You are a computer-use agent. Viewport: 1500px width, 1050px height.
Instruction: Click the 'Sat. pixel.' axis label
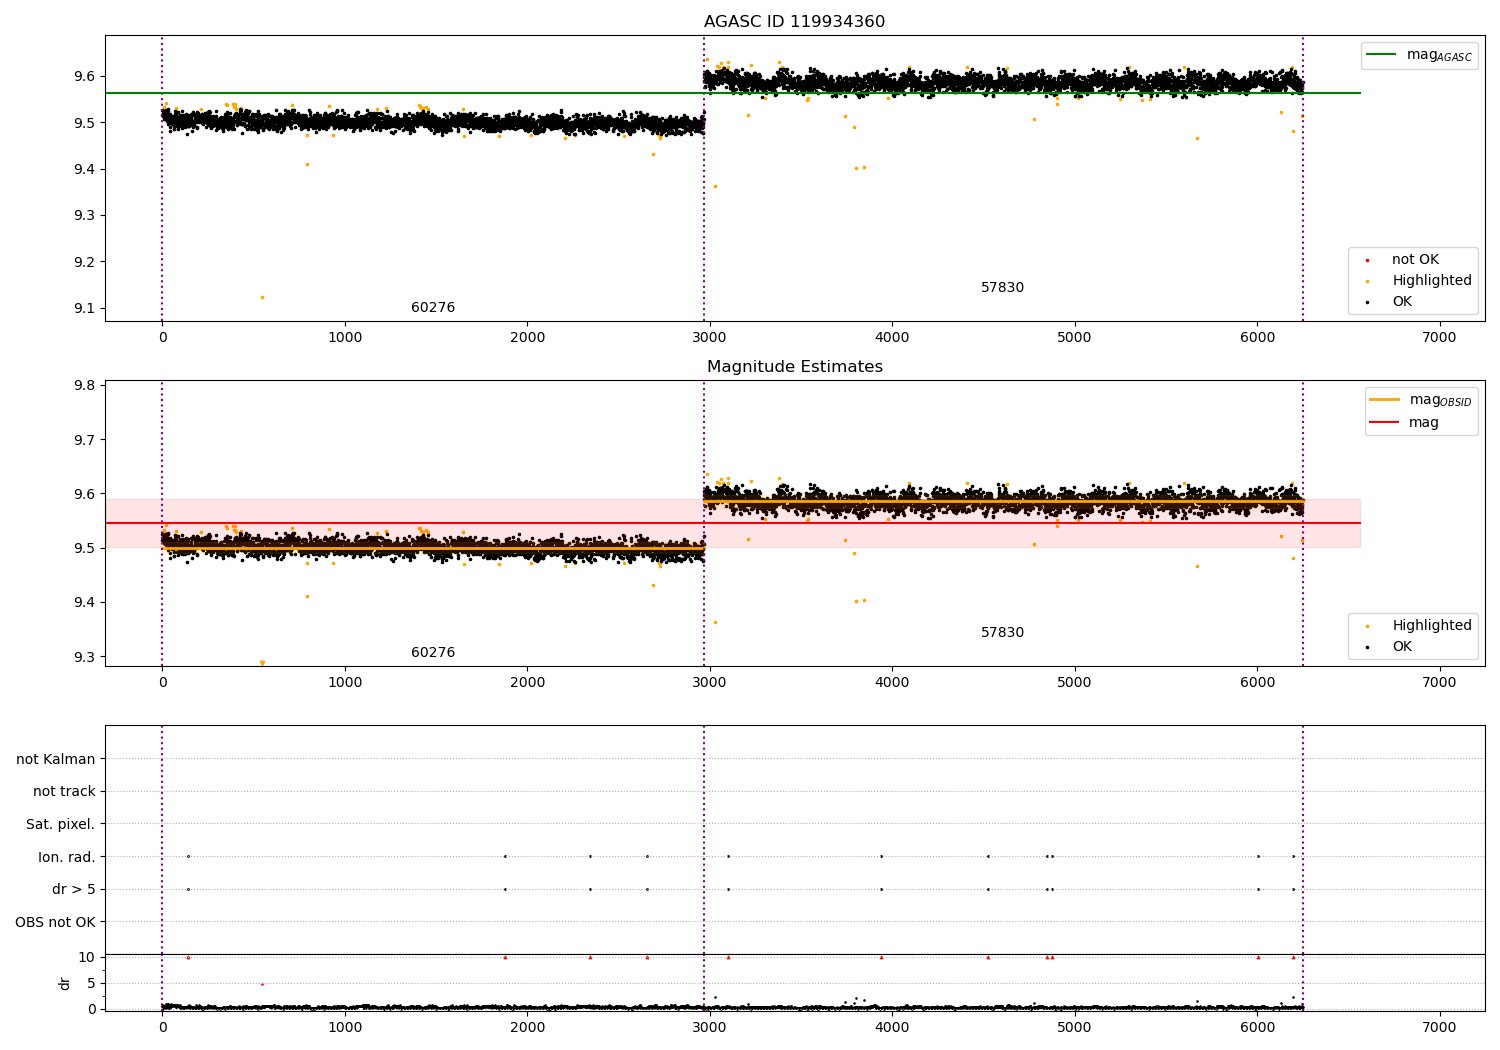point(61,825)
